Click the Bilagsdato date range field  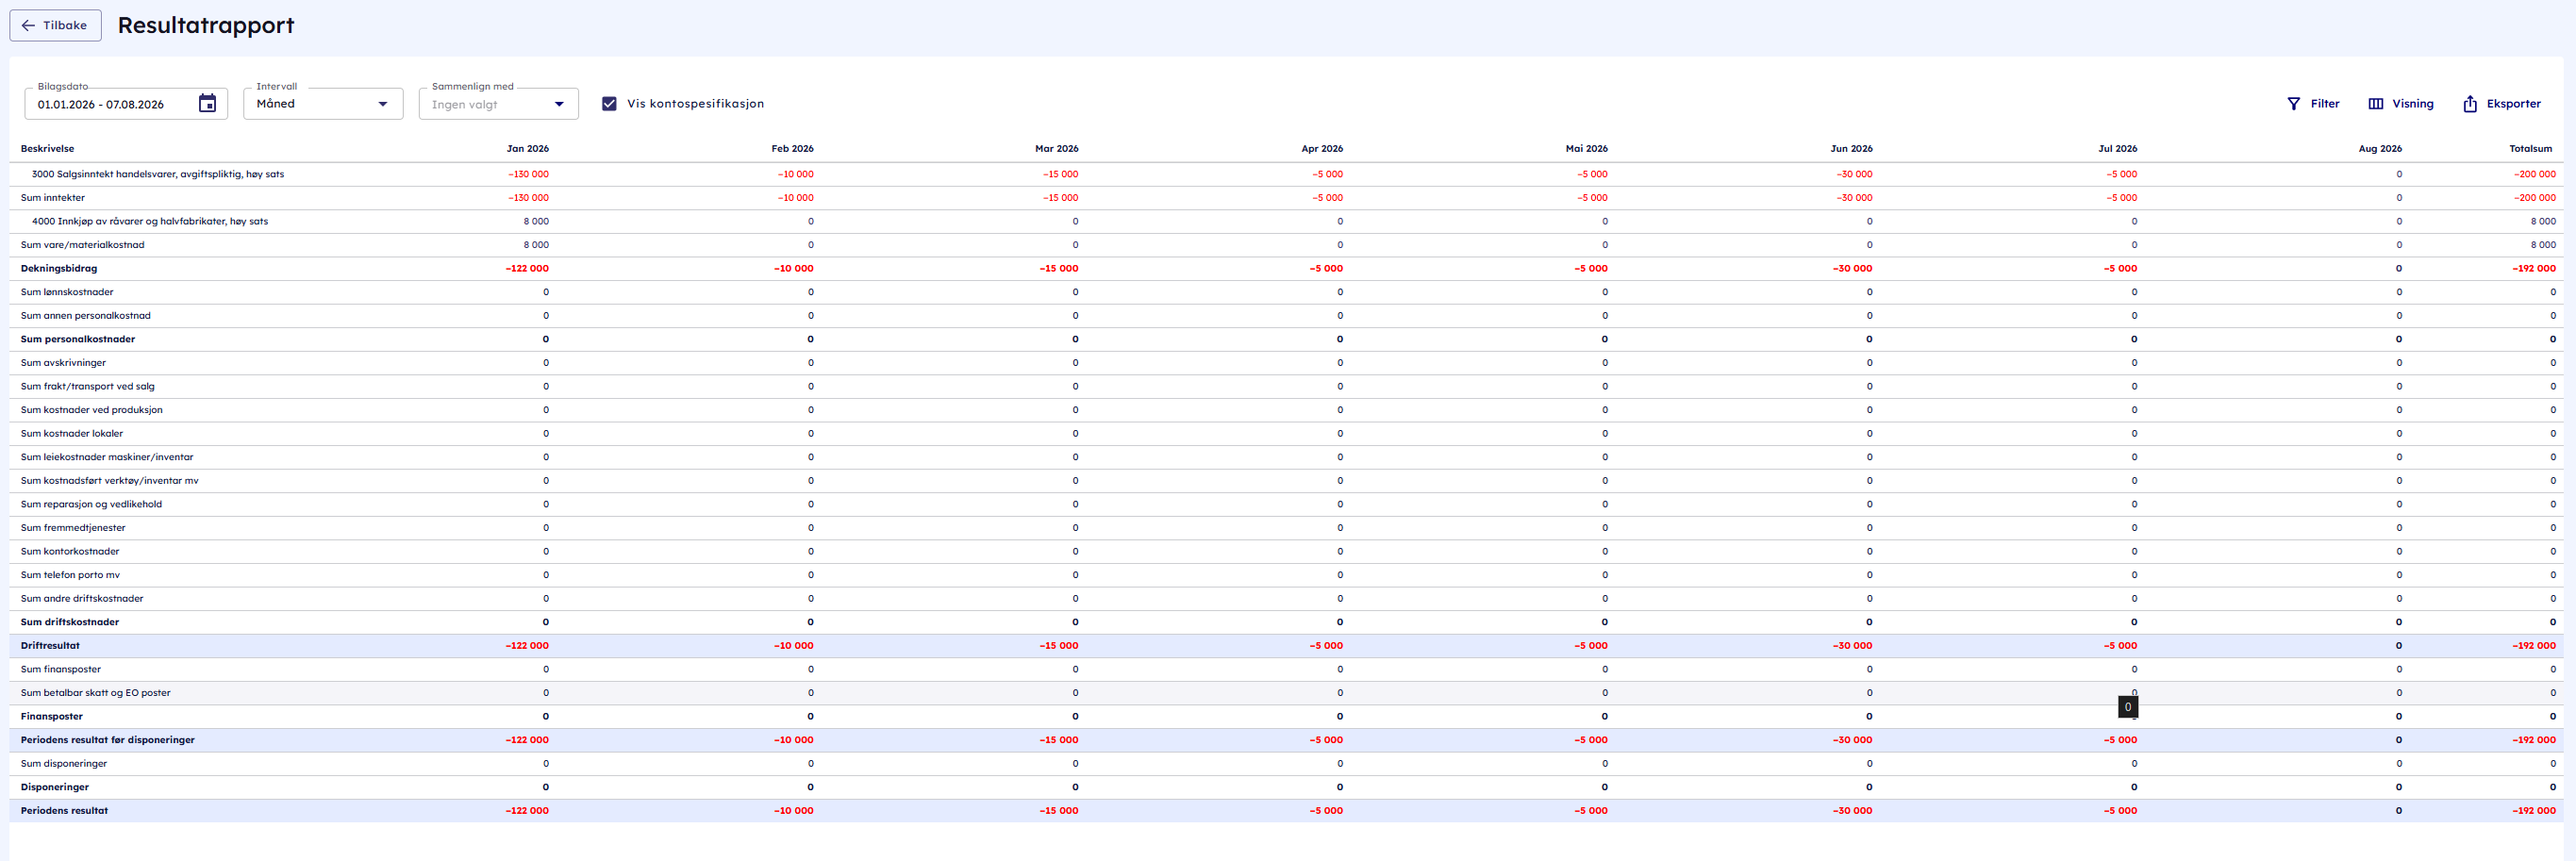[126, 104]
